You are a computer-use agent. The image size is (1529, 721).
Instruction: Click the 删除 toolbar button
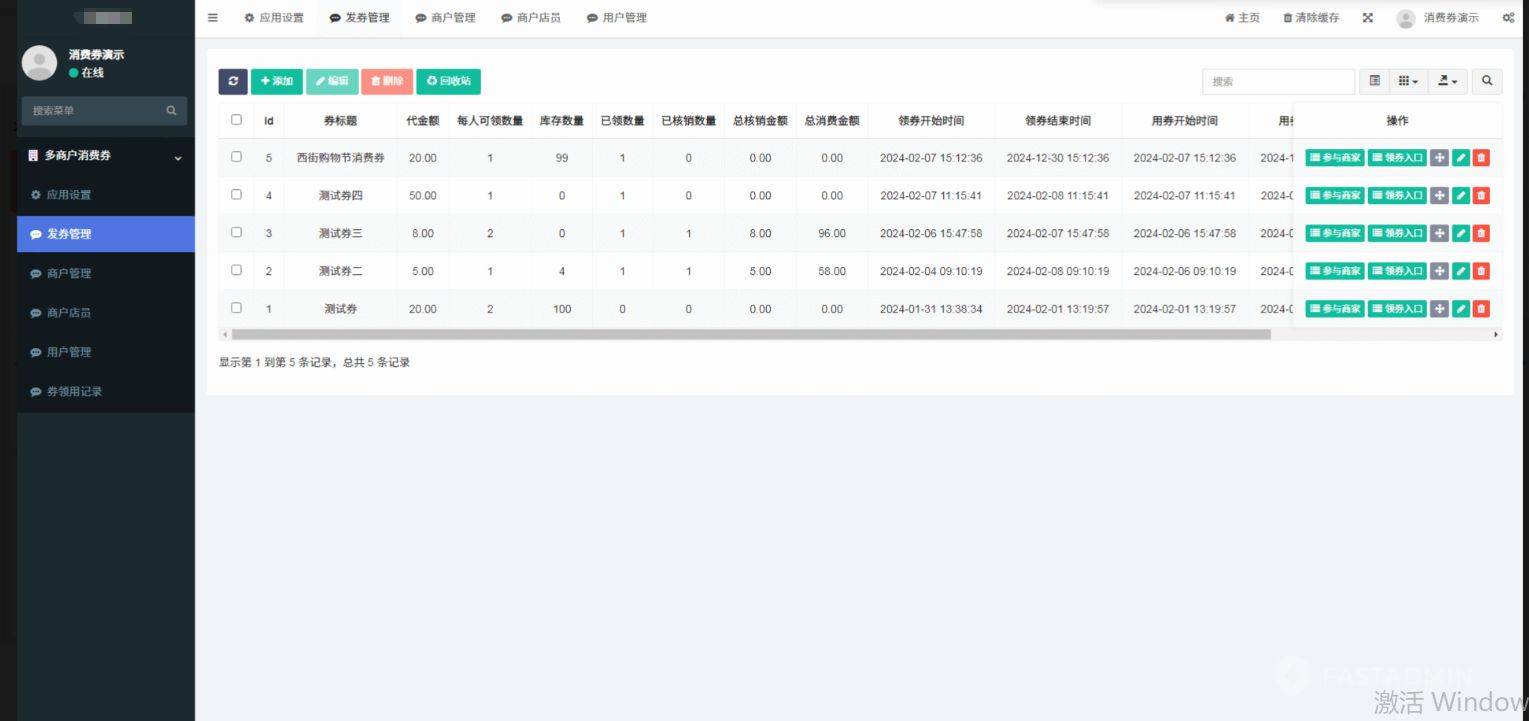[387, 81]
